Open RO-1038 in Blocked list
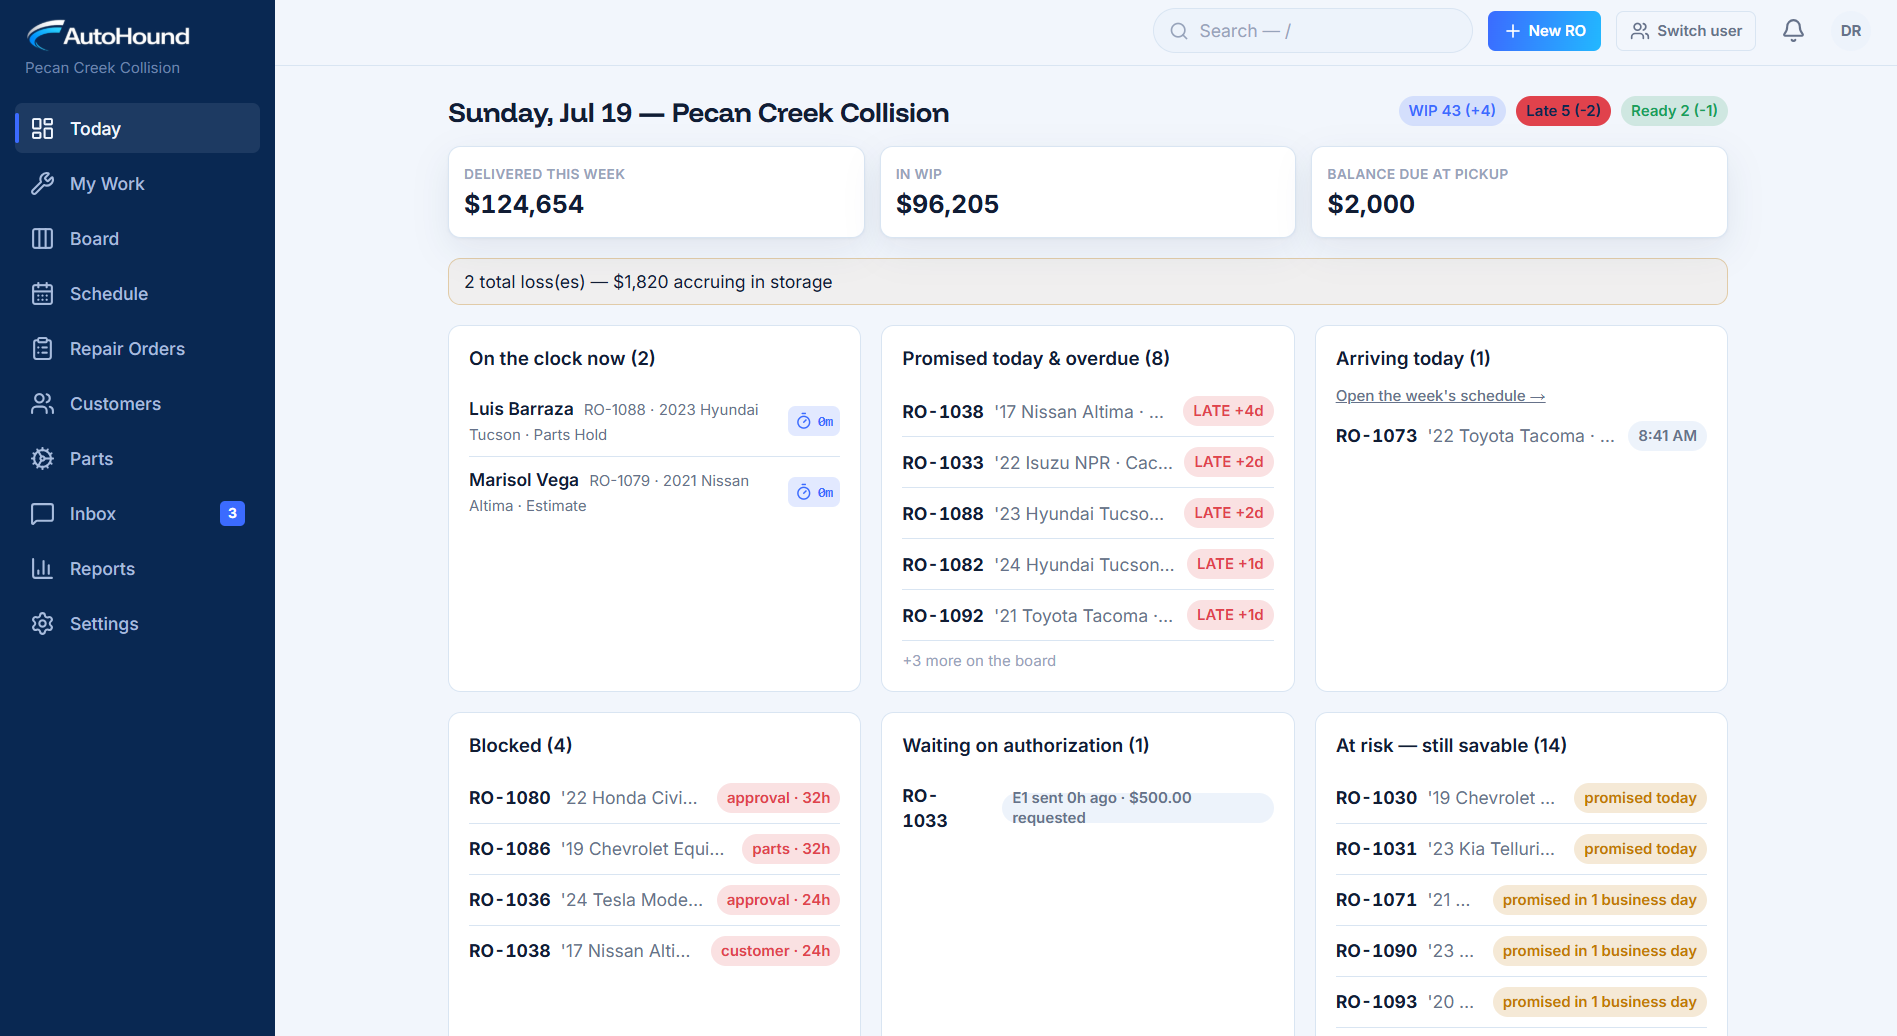The width and height of the screenshot is (1897, 1036). point(654,951)
